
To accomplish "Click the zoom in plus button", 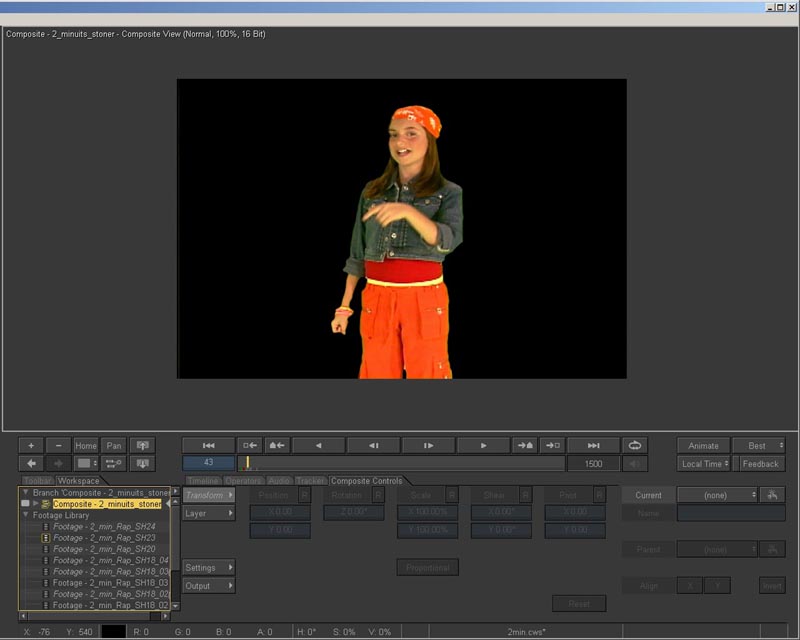I will coord(31,445).
